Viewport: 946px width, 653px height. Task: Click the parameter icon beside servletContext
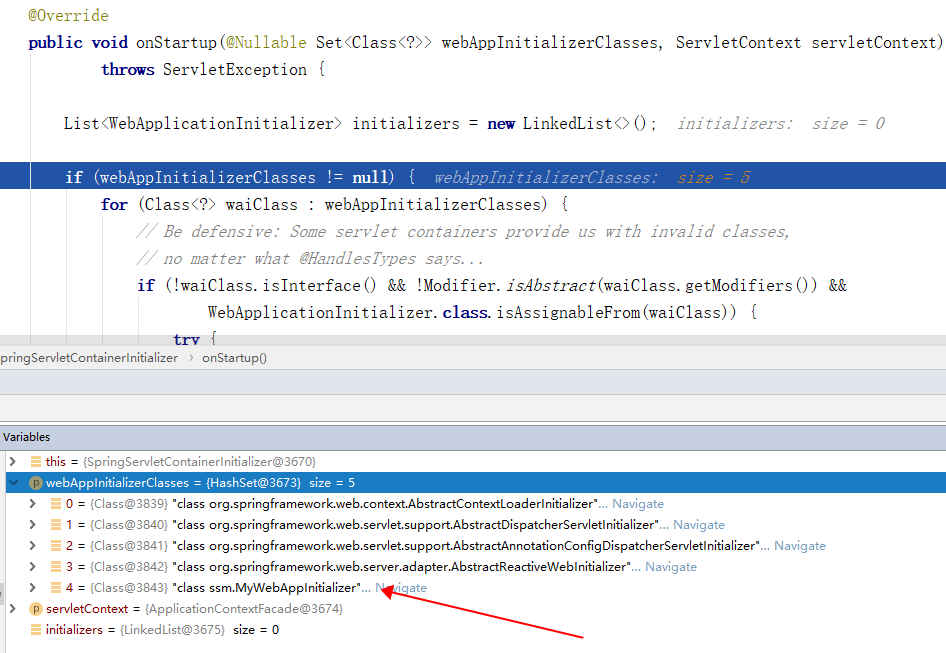pyautogui.click(x=36, y=609)
